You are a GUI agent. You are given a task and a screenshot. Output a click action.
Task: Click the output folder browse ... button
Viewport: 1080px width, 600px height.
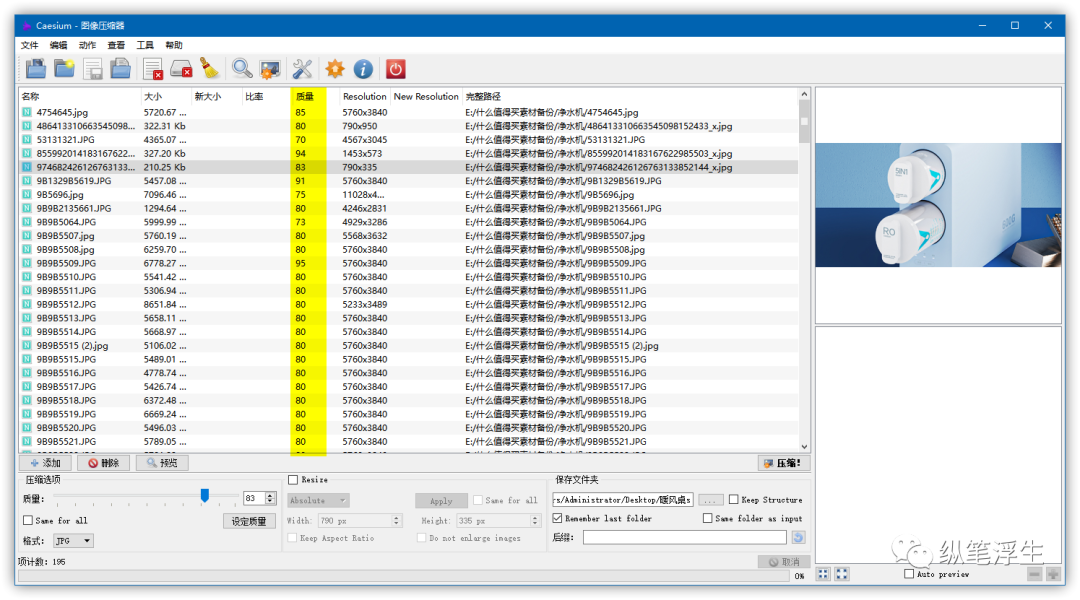[710, 500]
